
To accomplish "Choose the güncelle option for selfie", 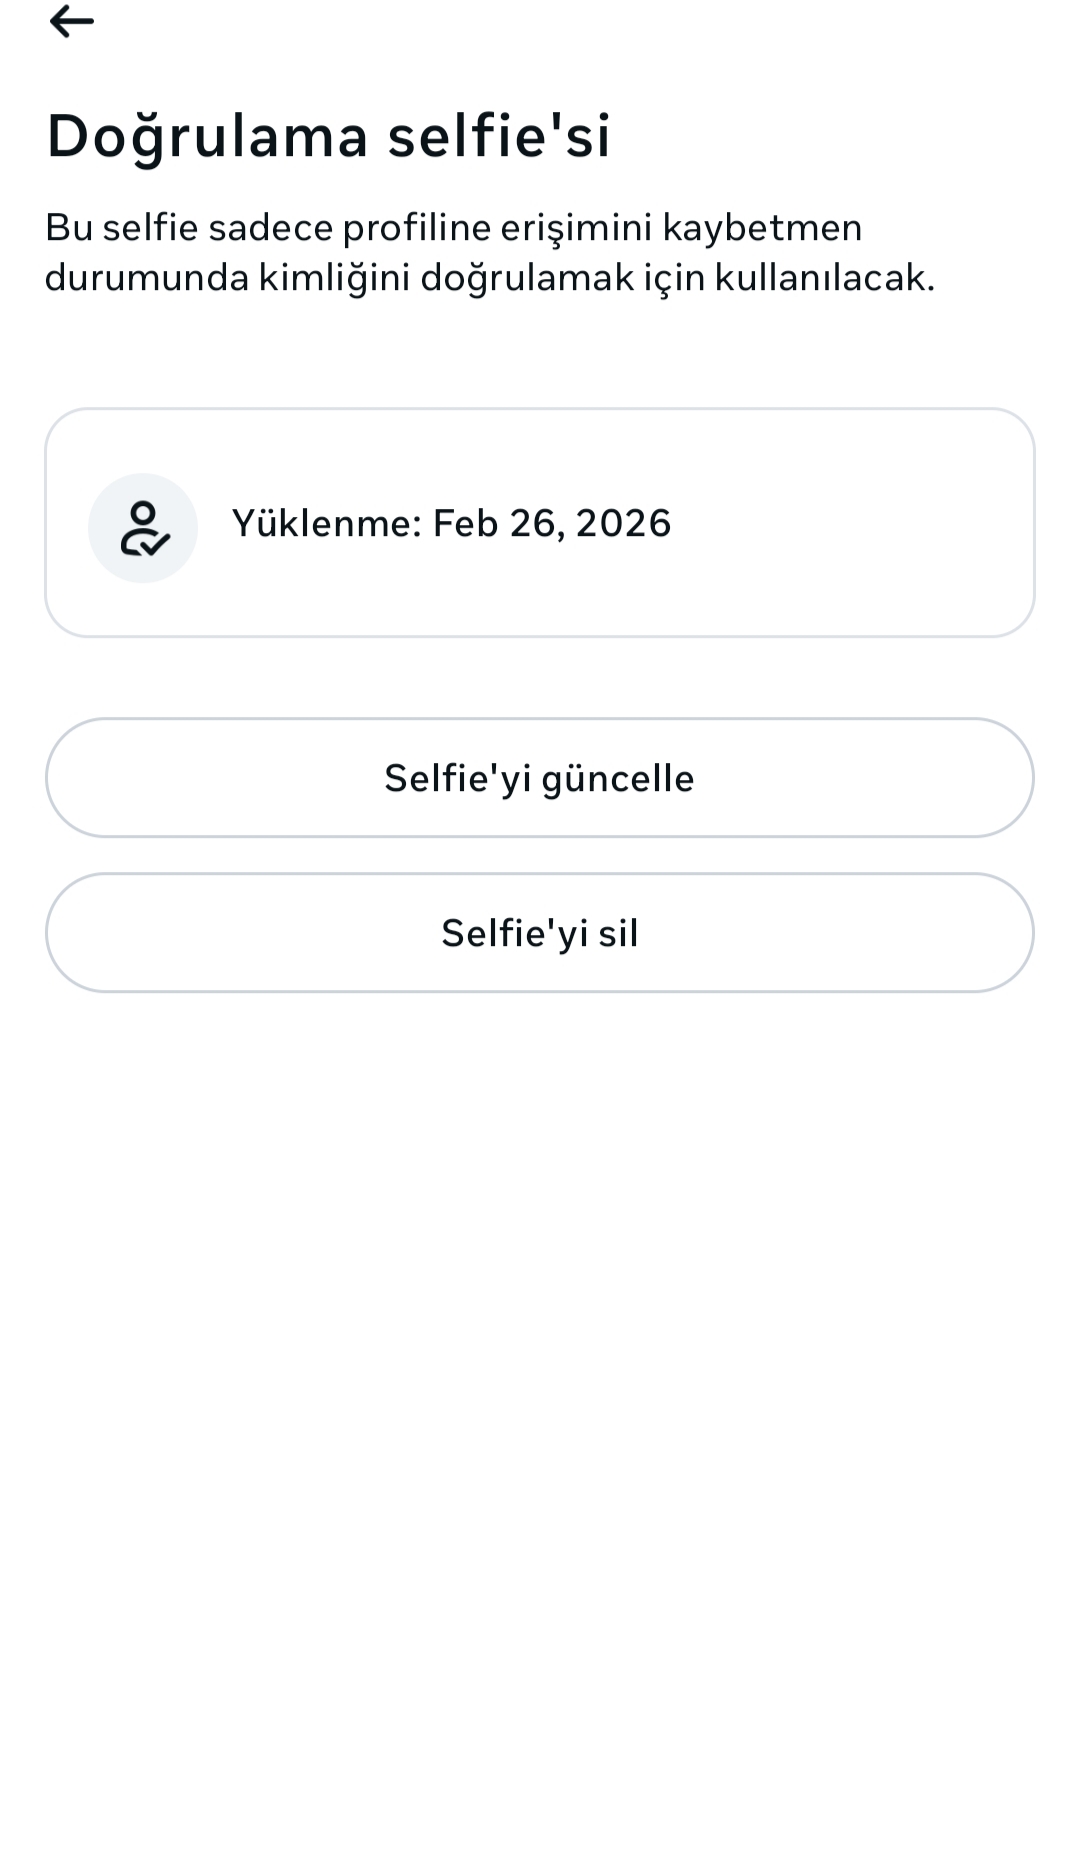I will click(539, 778).
